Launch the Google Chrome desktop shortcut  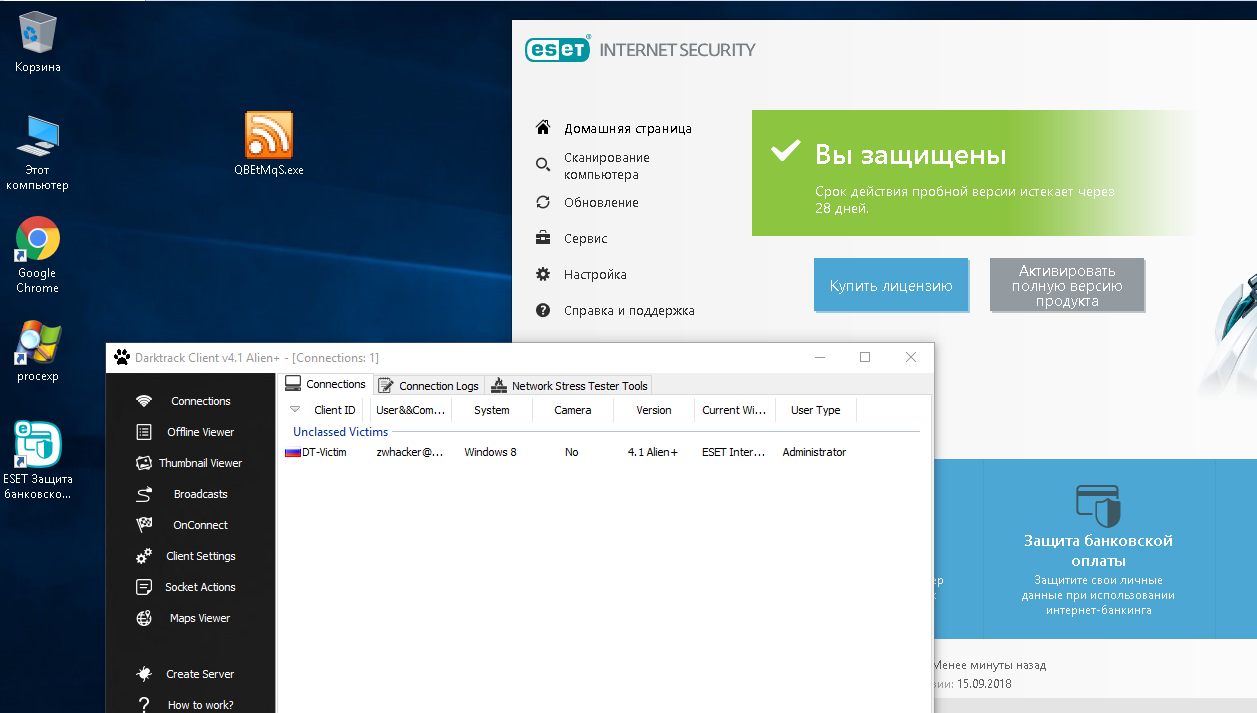[x=37, y=255]
